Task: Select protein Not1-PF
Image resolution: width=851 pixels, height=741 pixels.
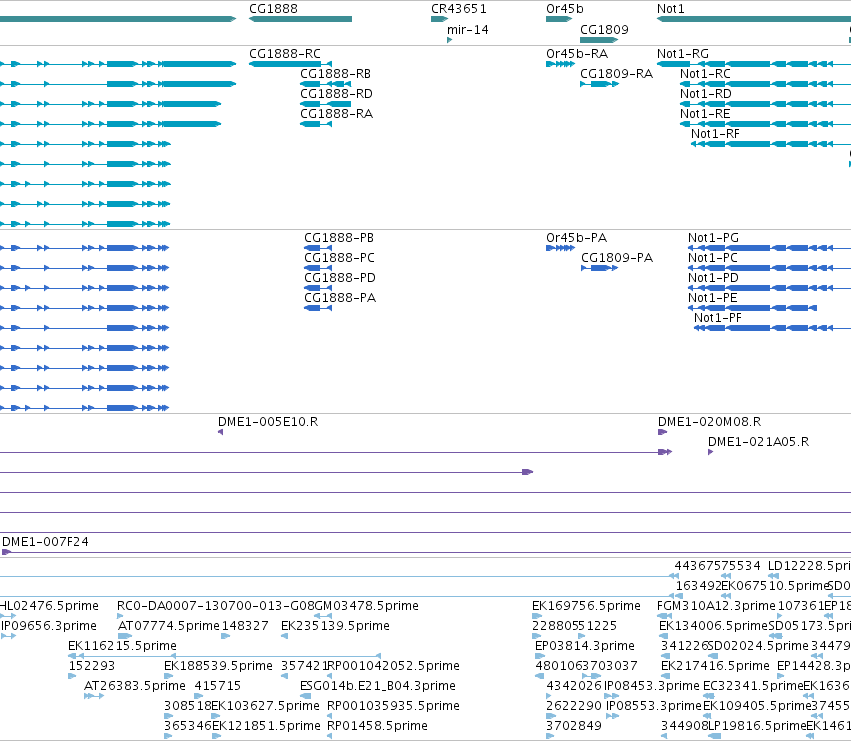Action: coord(772,328)
